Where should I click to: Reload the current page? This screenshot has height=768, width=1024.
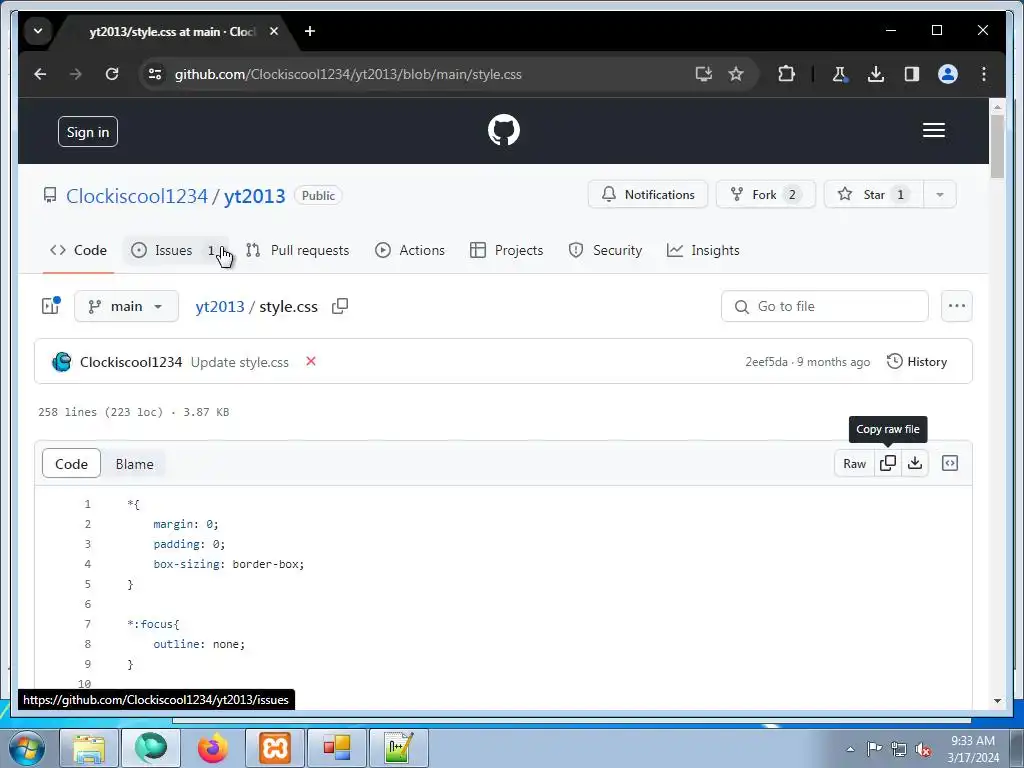[x=112, y=74]
